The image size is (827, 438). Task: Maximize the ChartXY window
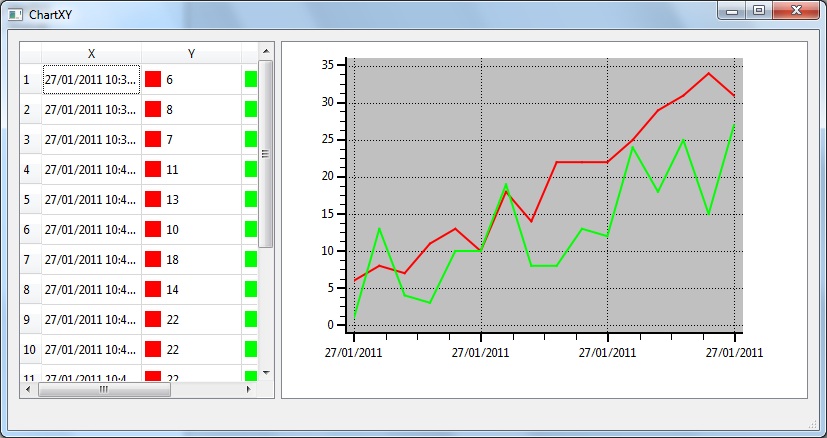759,10
